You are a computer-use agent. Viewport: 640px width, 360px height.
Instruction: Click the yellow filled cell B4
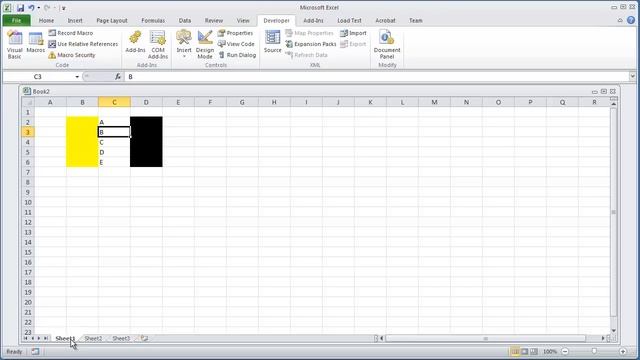click(82, 142)
